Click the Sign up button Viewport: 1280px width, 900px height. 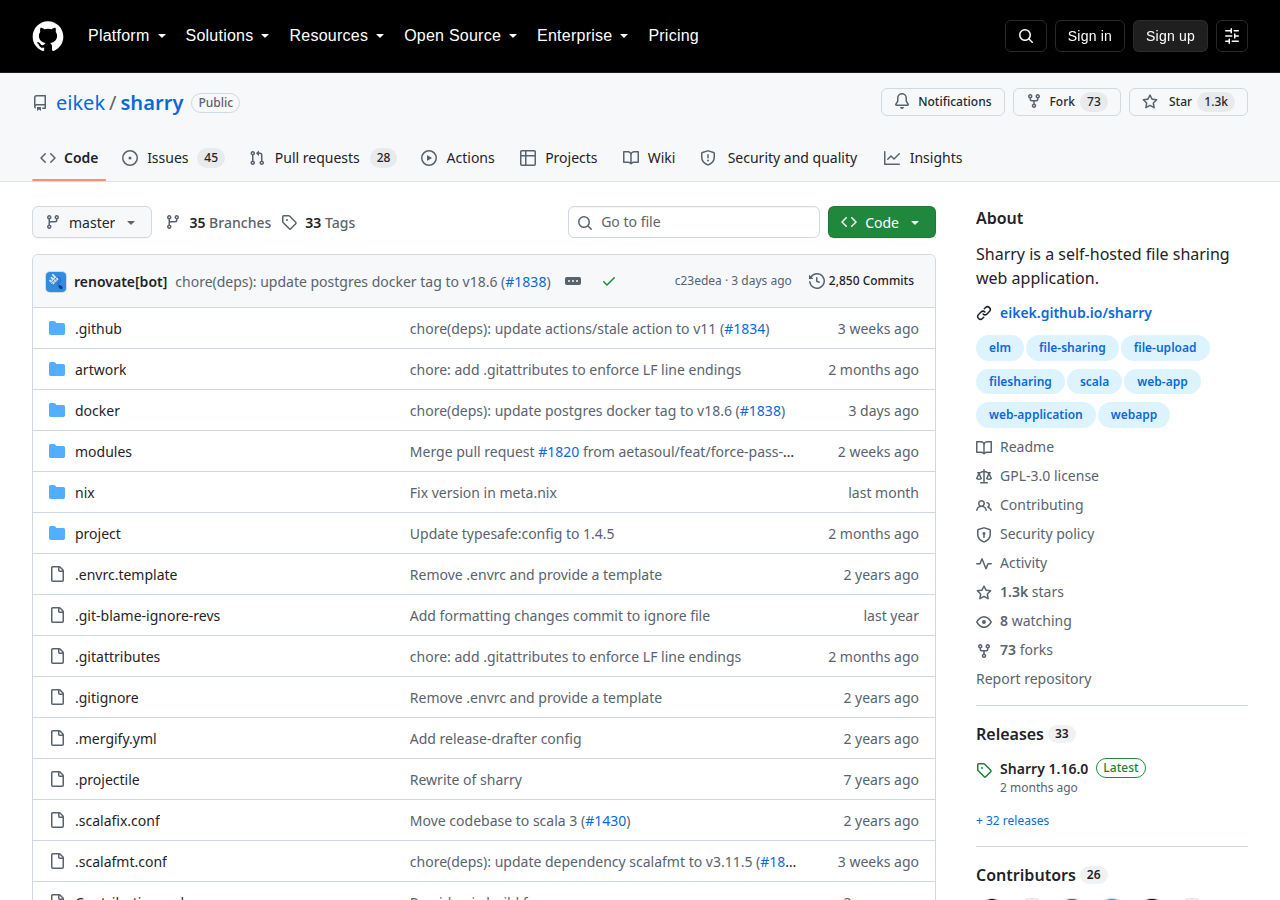click(x=1170, y=36)
